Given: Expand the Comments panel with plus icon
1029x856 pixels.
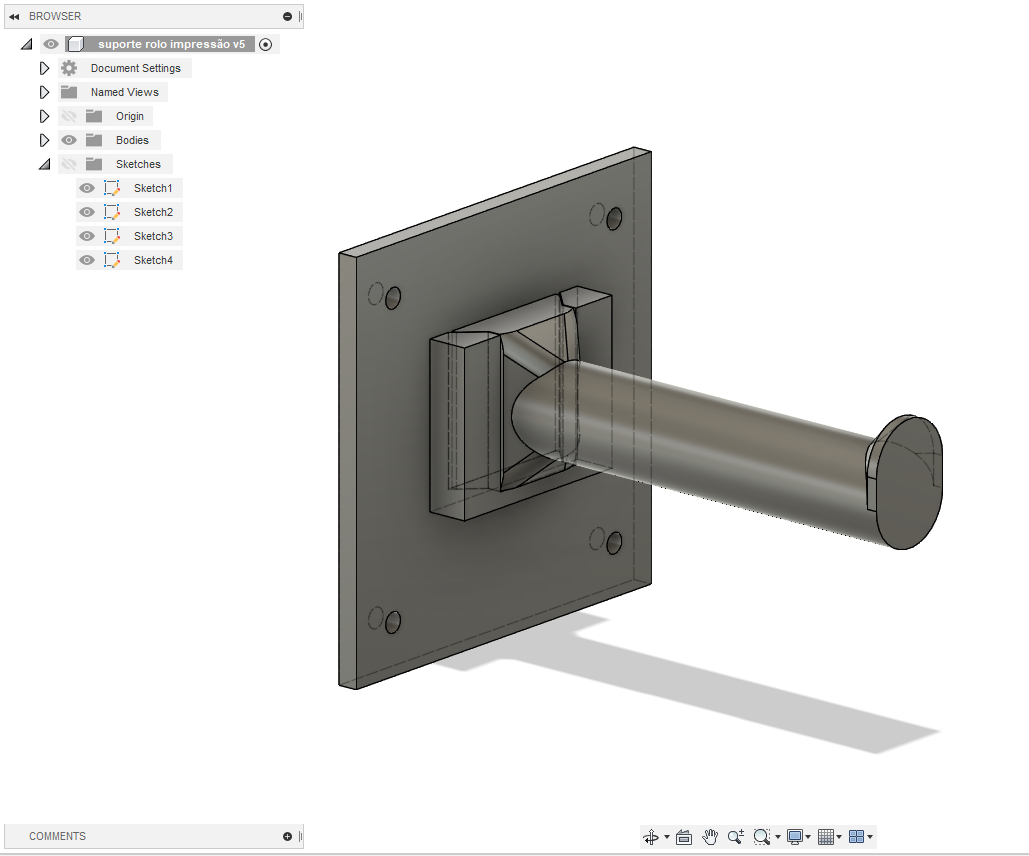Looking at the screenshot, I should [x=287, y=836].
